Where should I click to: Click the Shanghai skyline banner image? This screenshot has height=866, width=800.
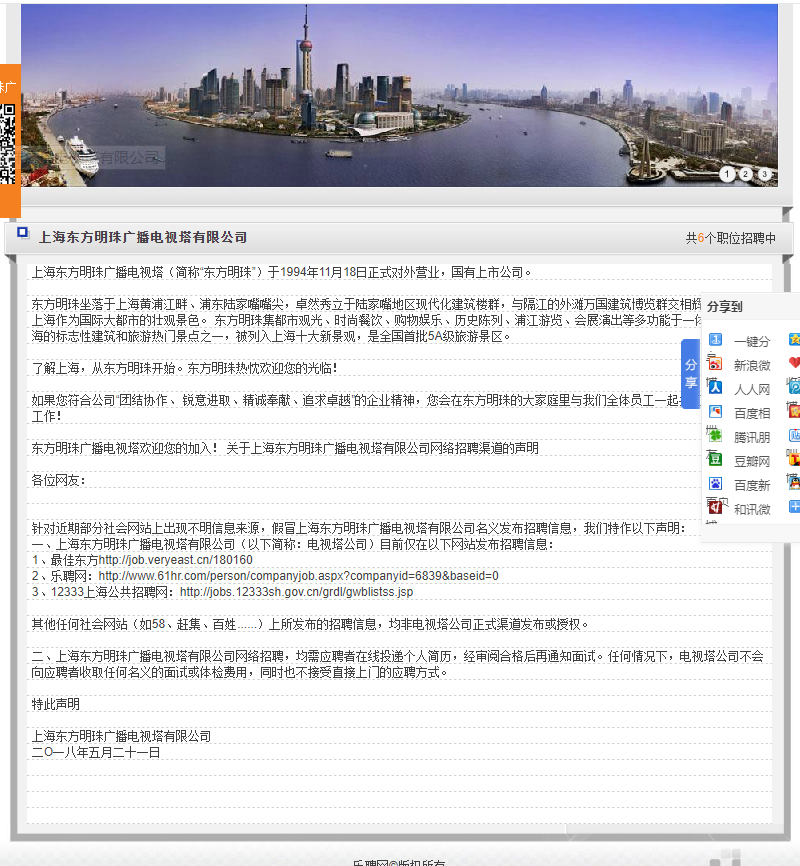[x=400, y=95]
